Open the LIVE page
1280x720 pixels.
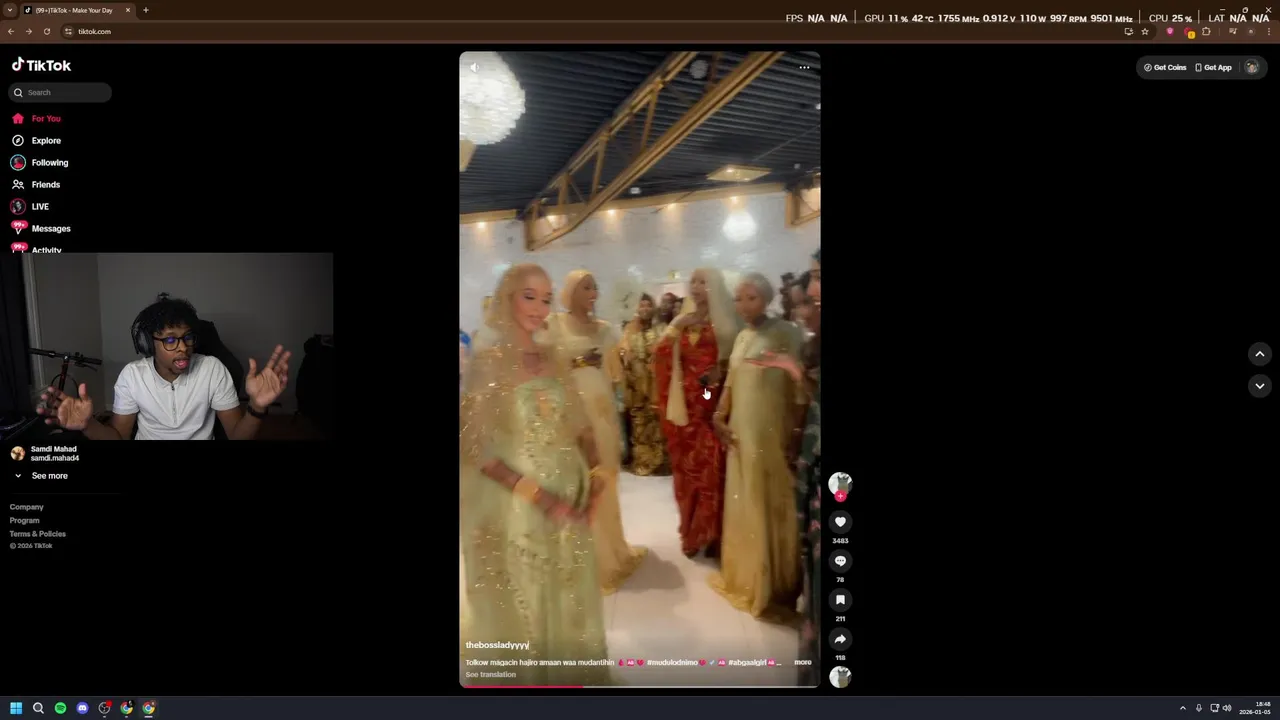(30, 206)
